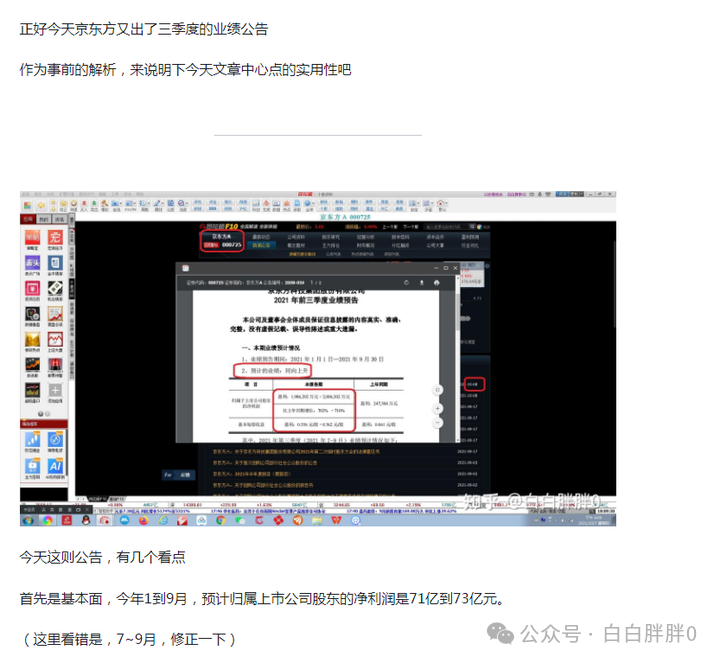This screenshot has height=663, width=720.
Task: Print the PDF with the printer icon
Action: click(437, 282)
